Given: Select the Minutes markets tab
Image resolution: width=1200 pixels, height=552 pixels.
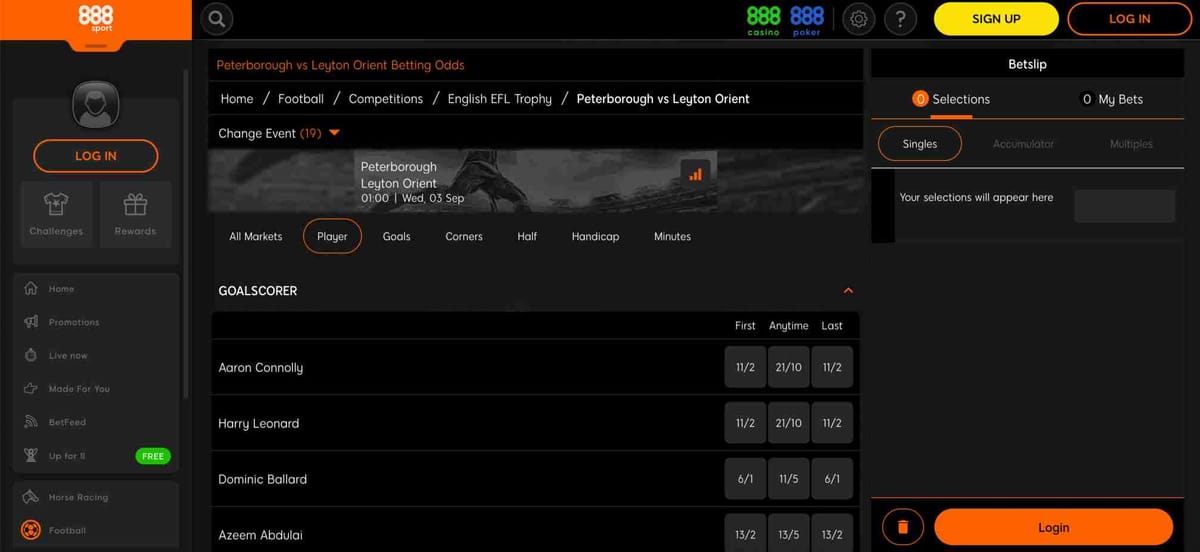Looking at the screenshot, I should (672, 236).
